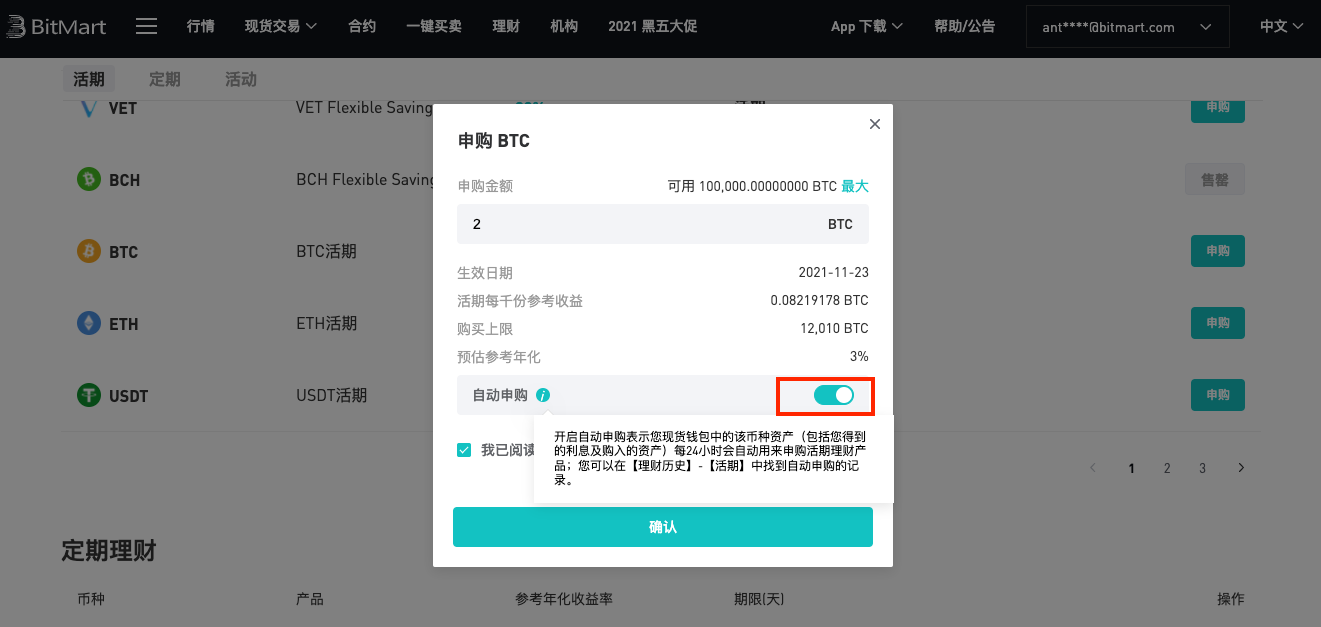The height and width of the screenshot is (627, 1321).
Task: Open the 机构 menu
Action: 564,26
